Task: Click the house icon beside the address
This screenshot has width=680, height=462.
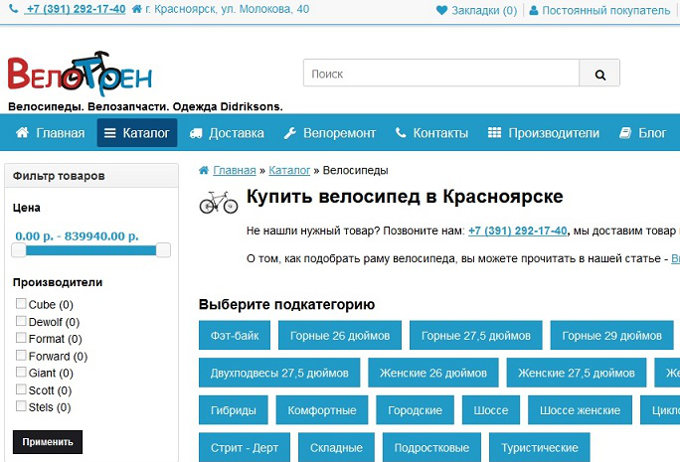Action: pyautogui.click(x=137, y=9)
